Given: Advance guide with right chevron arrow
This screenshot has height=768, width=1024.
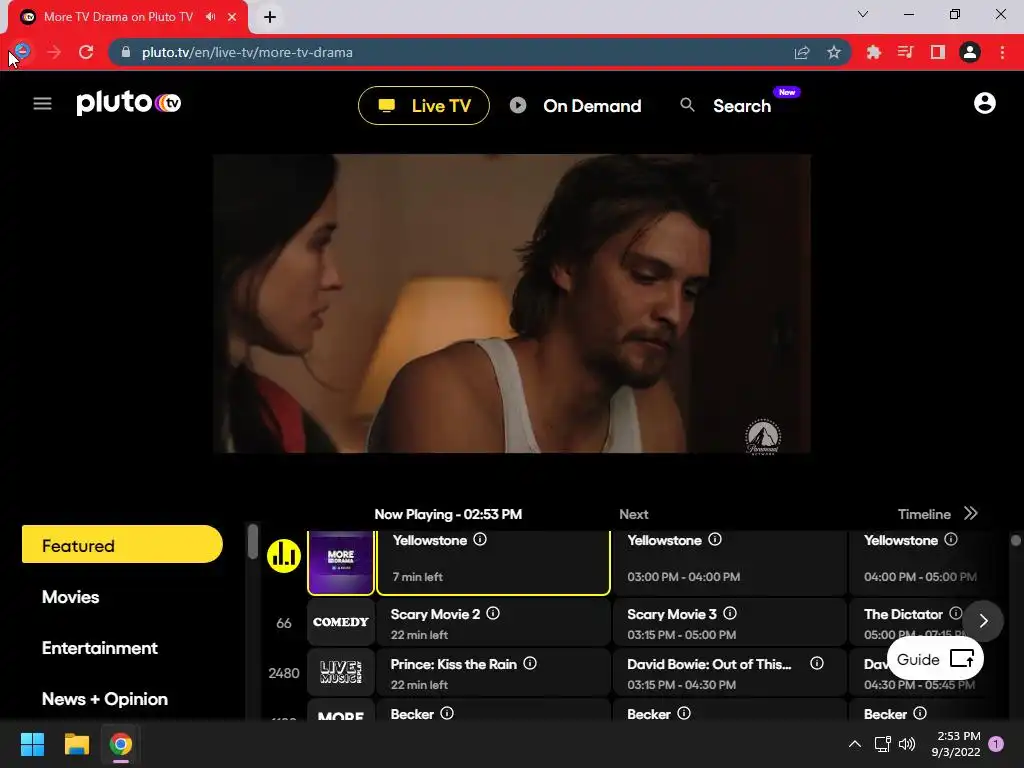Looking at the screenshot, I should coord(984,621).
